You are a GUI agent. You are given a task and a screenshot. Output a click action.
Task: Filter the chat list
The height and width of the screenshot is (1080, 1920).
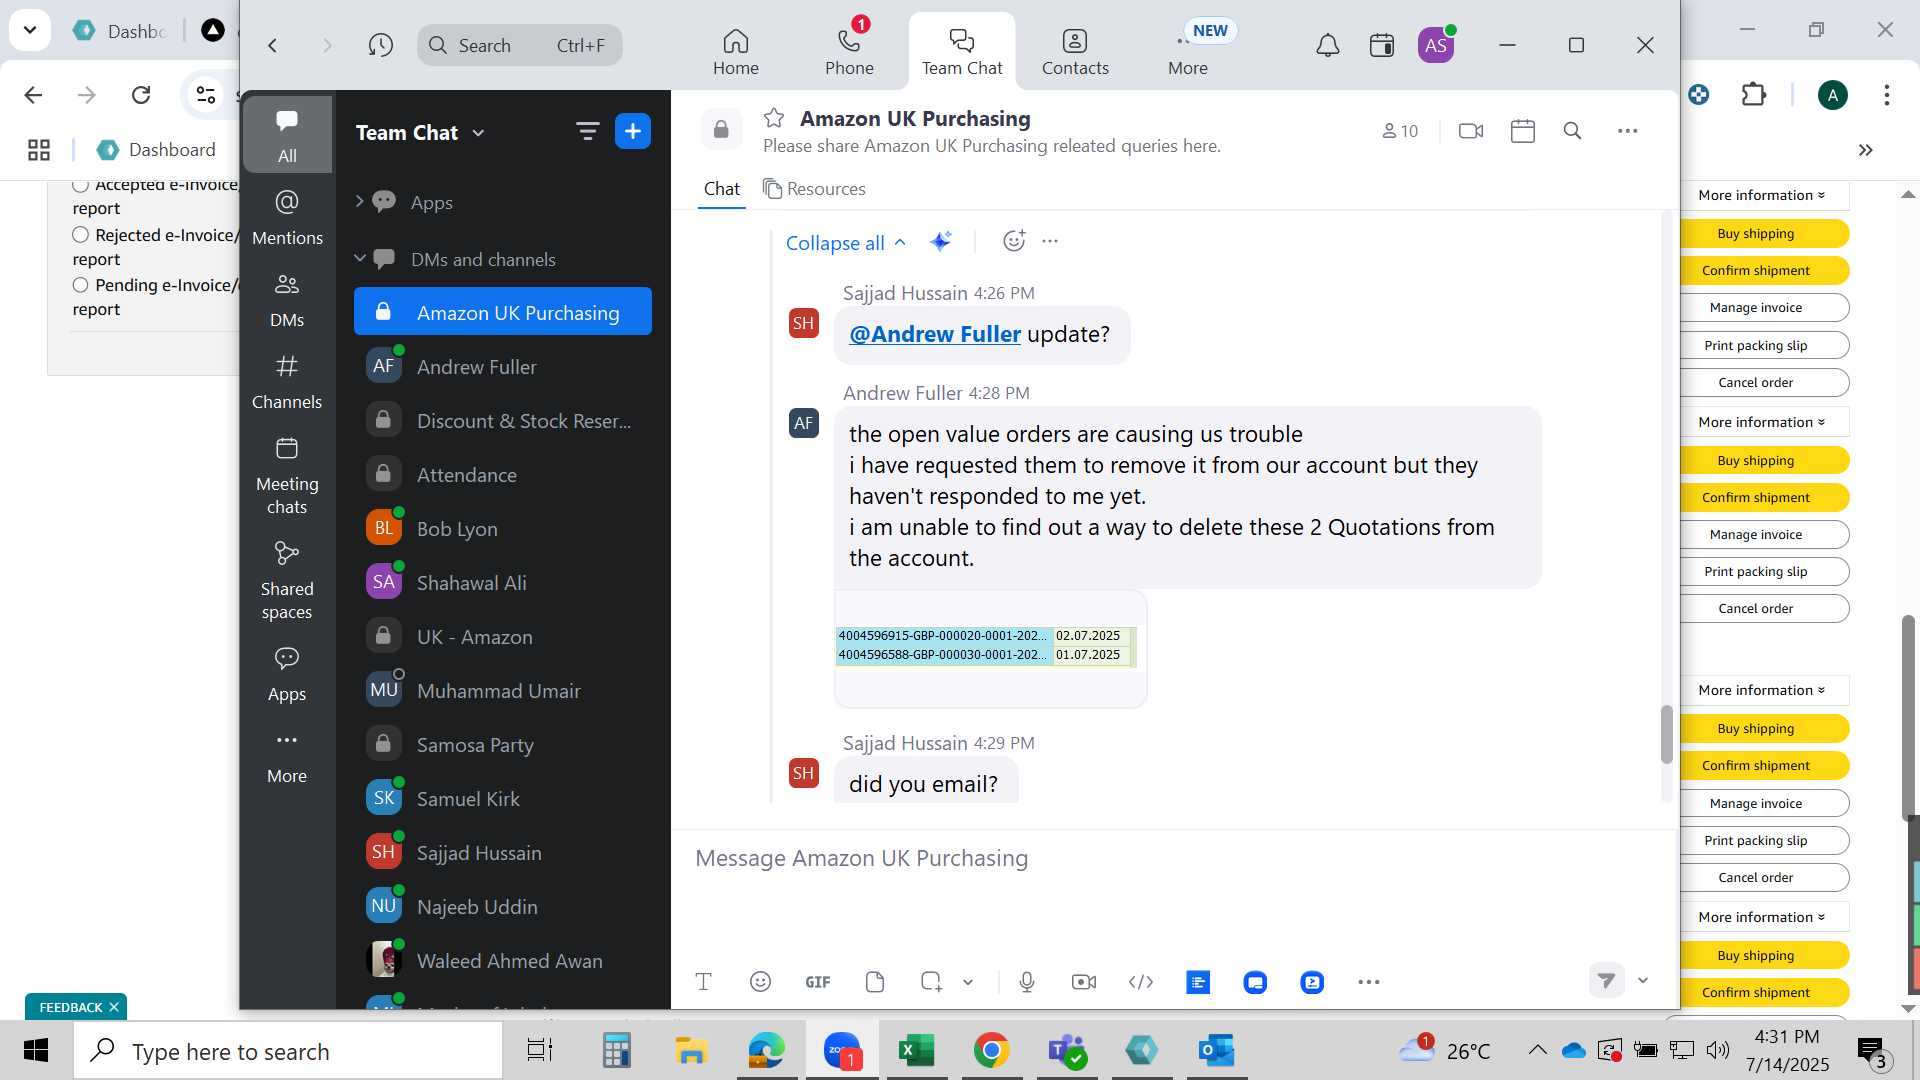click(x=587, y=131)
